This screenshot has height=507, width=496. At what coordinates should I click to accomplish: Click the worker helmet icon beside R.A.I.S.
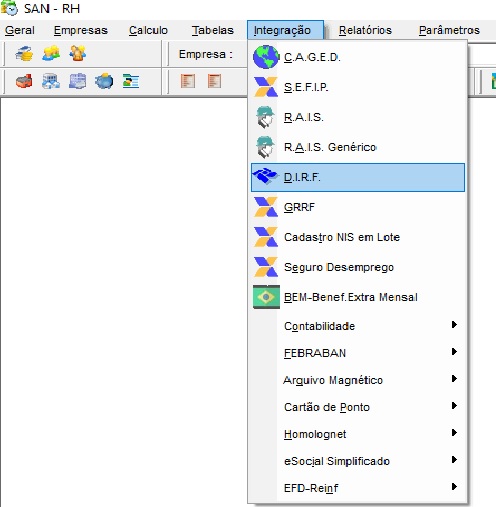click(265, 117)
